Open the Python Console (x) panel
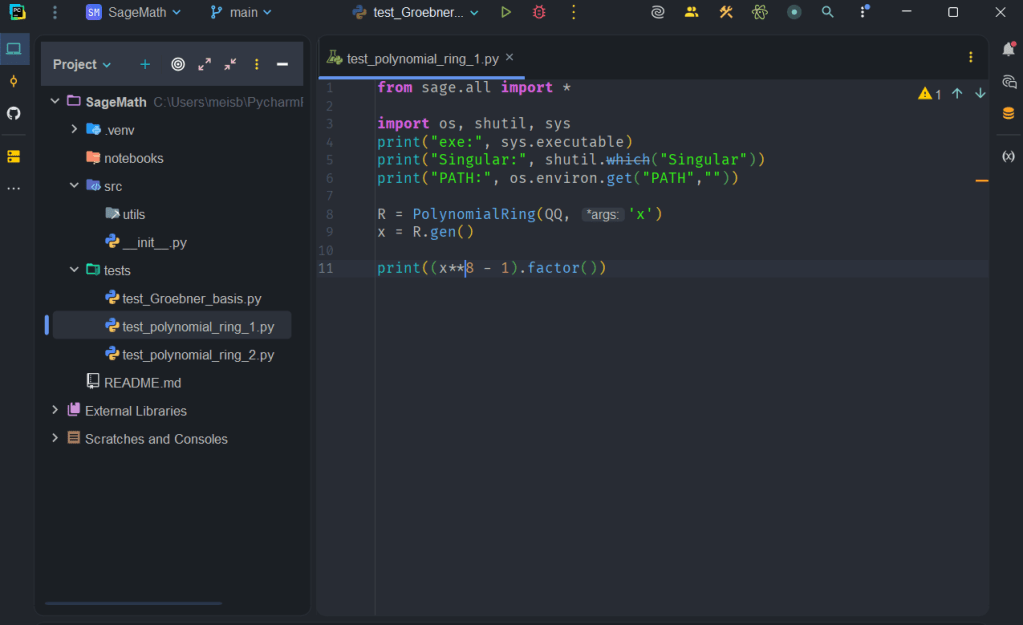 (1009, 156)
